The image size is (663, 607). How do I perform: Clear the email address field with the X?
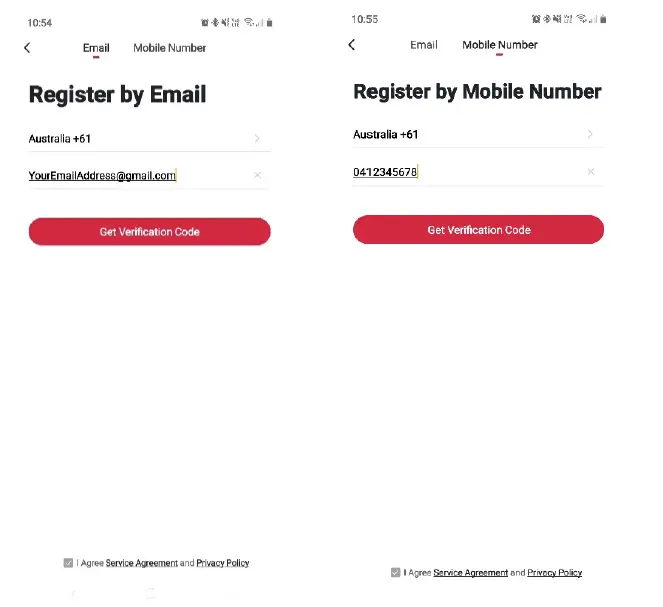click(x=257, y=176)
